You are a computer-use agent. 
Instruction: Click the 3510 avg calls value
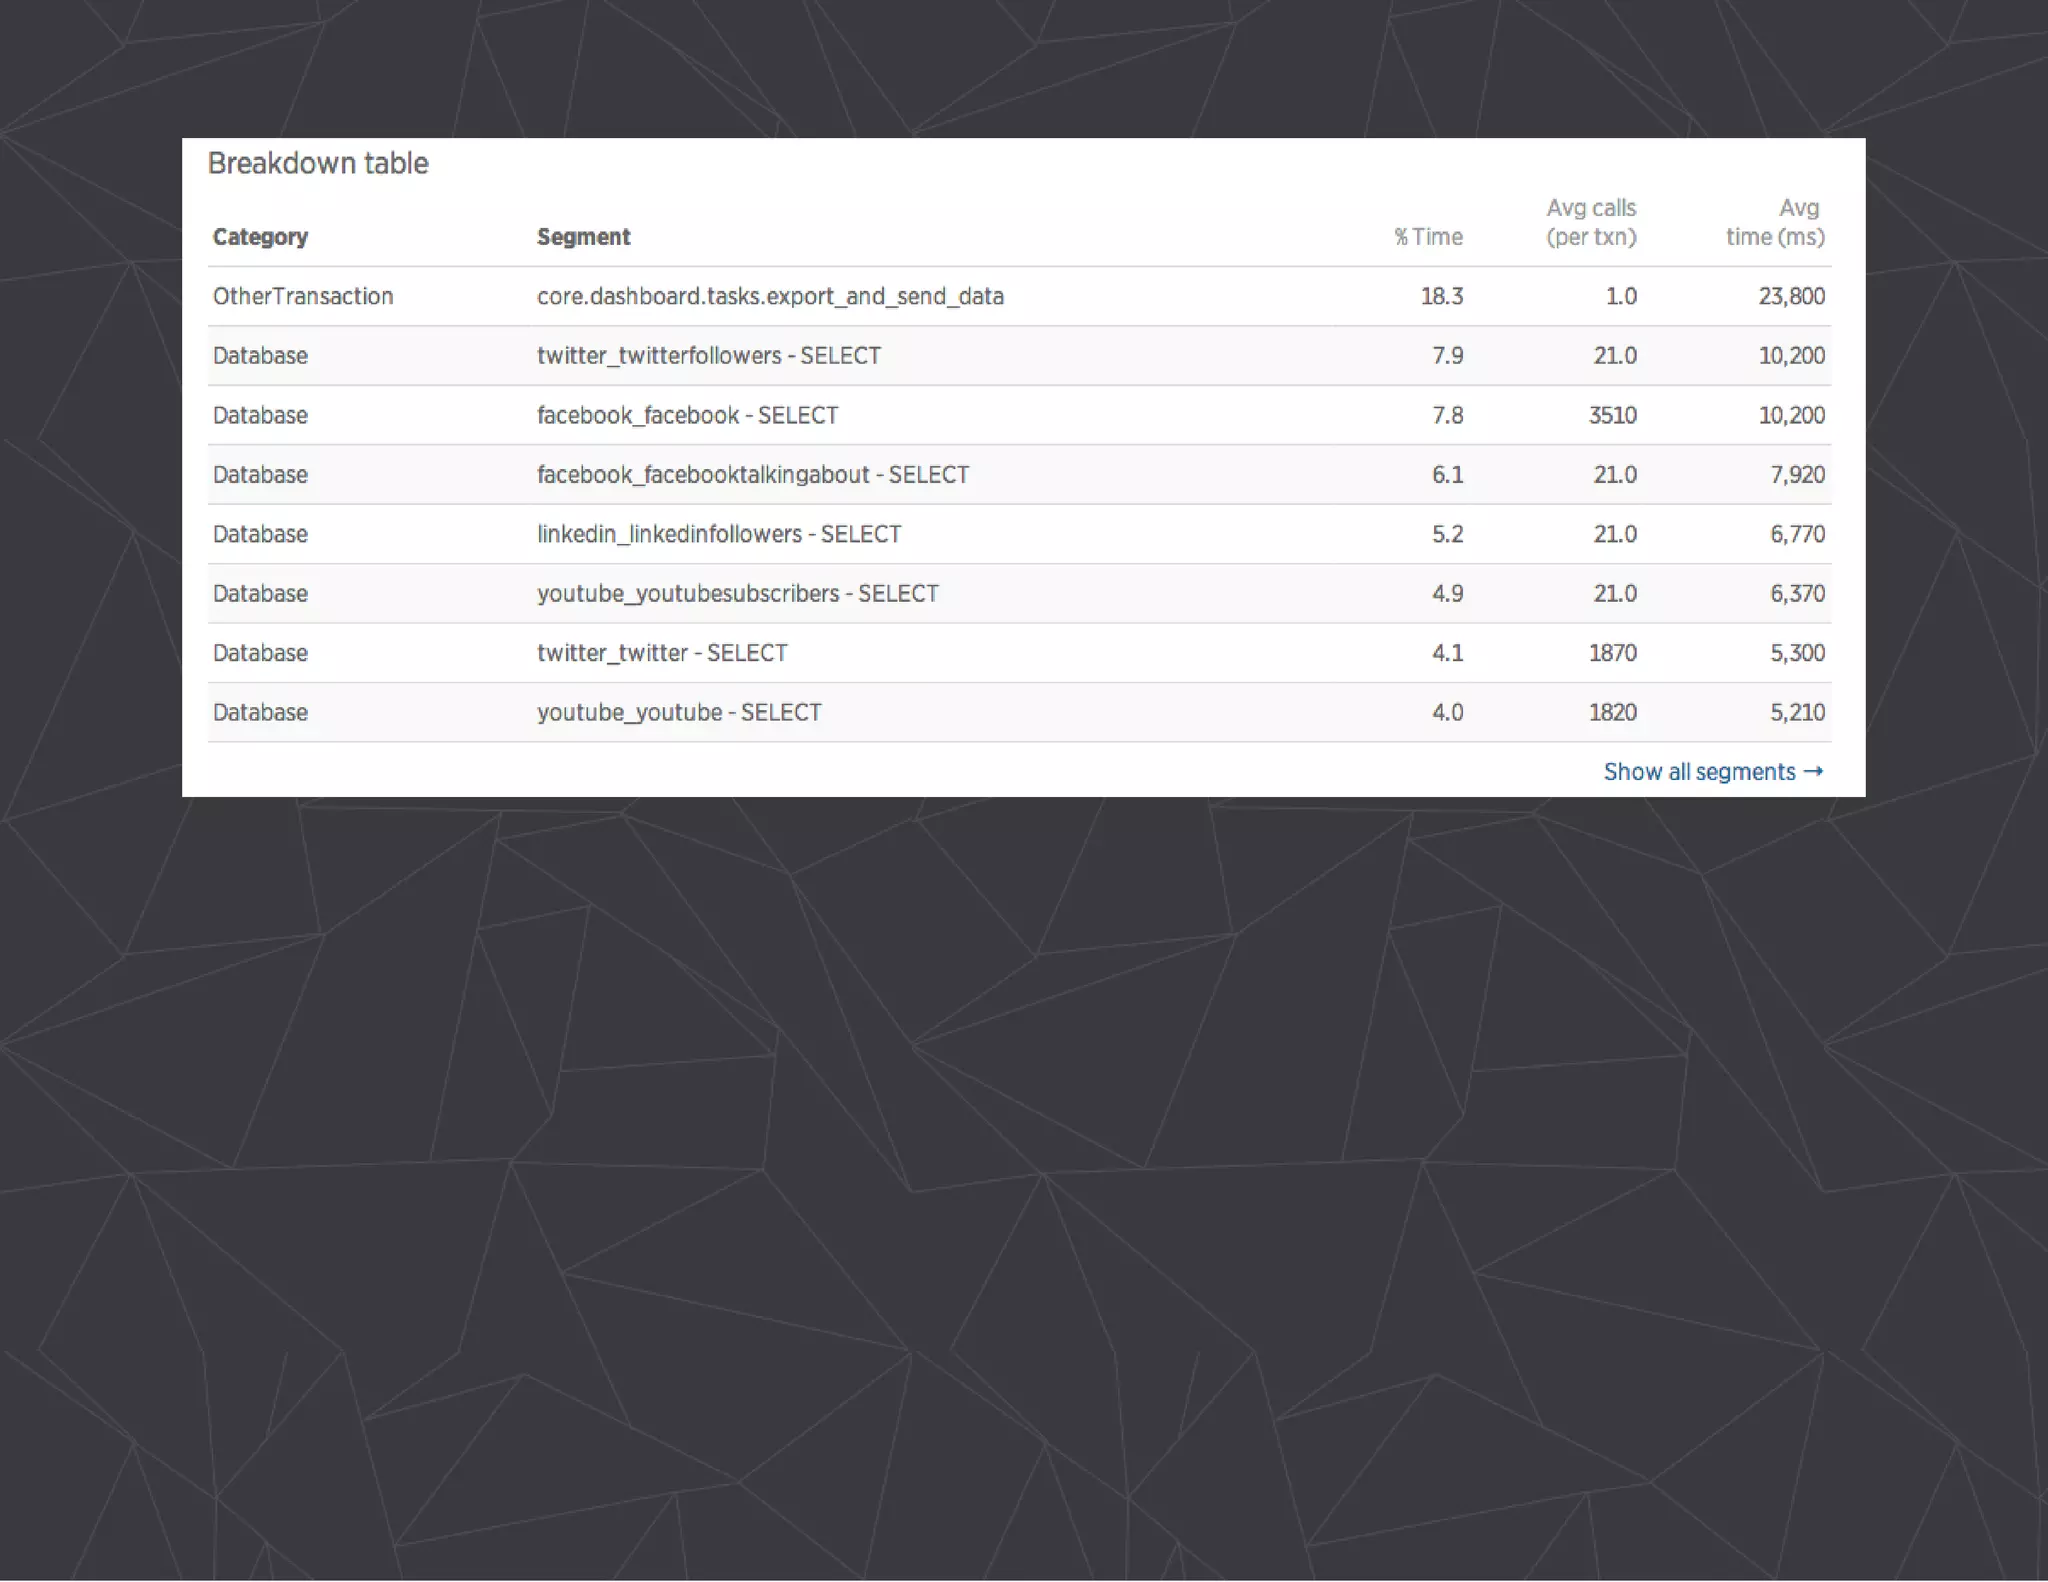[1612, 415]
